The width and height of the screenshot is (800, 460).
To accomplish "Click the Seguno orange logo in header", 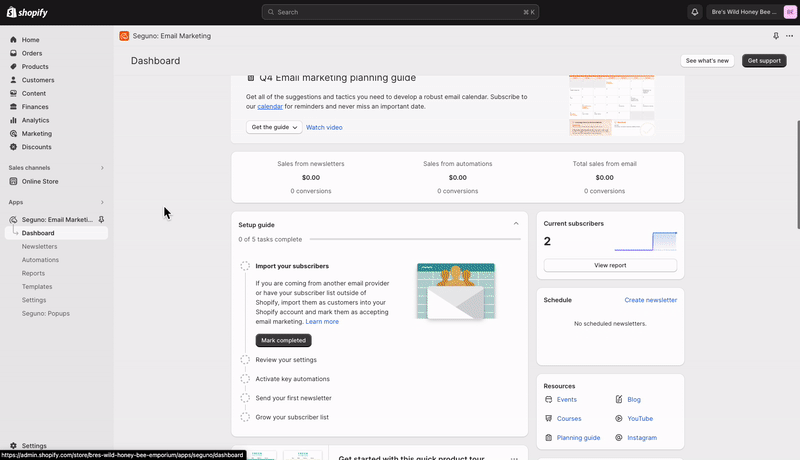I will pyautogui.click(x=124, y=36).
